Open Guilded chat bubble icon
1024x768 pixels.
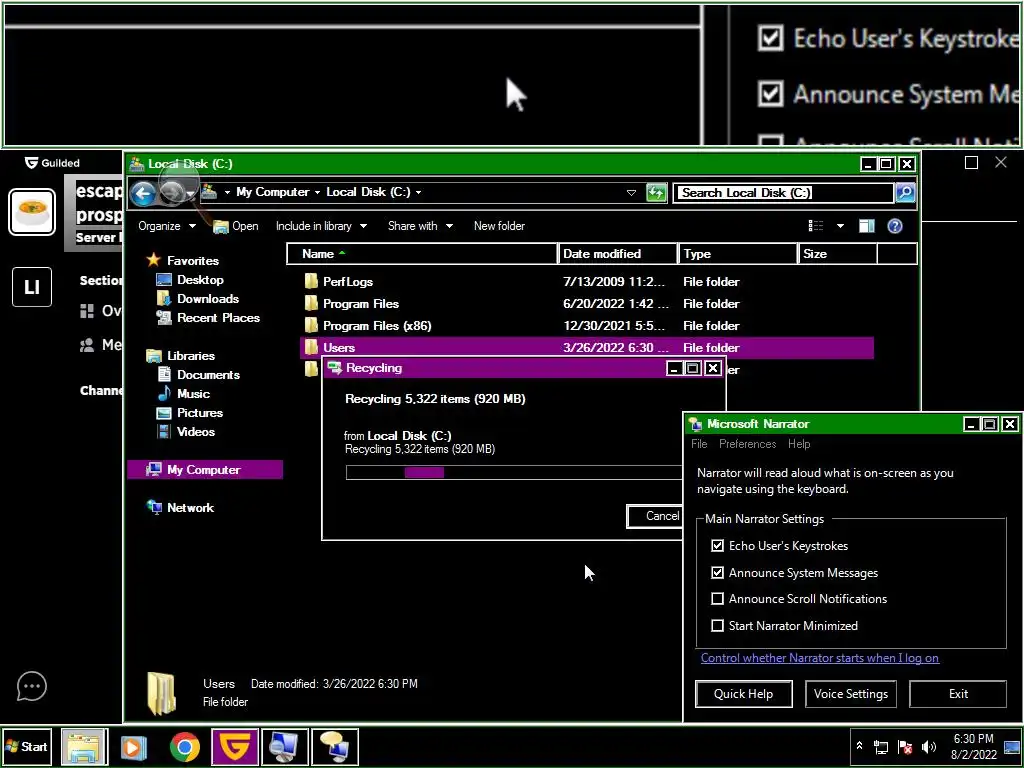[x=31, y=686]
